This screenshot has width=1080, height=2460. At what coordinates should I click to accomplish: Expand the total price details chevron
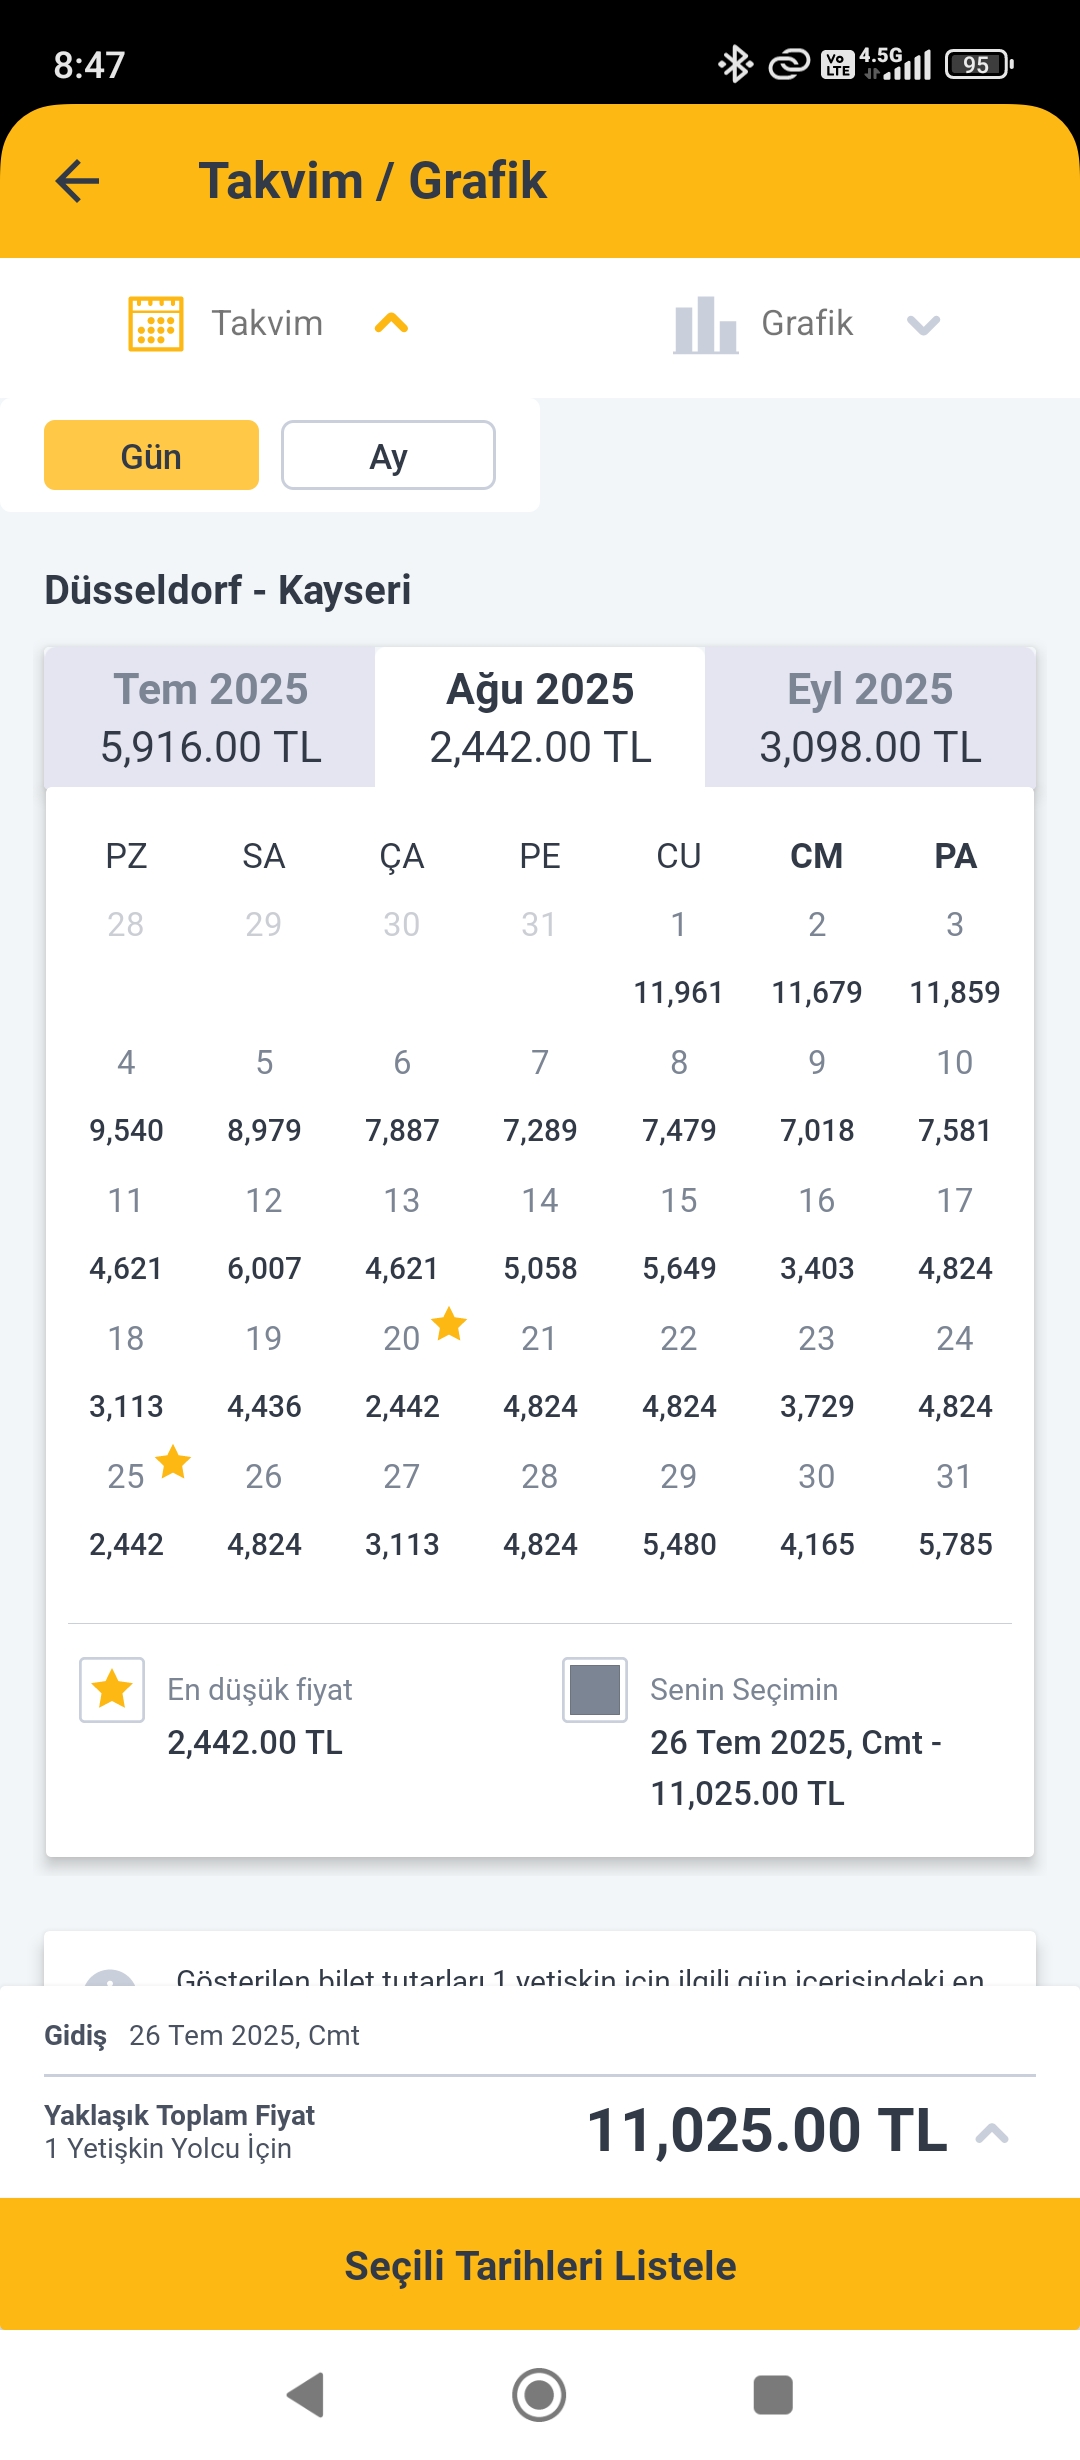[x=992, y=2133]
